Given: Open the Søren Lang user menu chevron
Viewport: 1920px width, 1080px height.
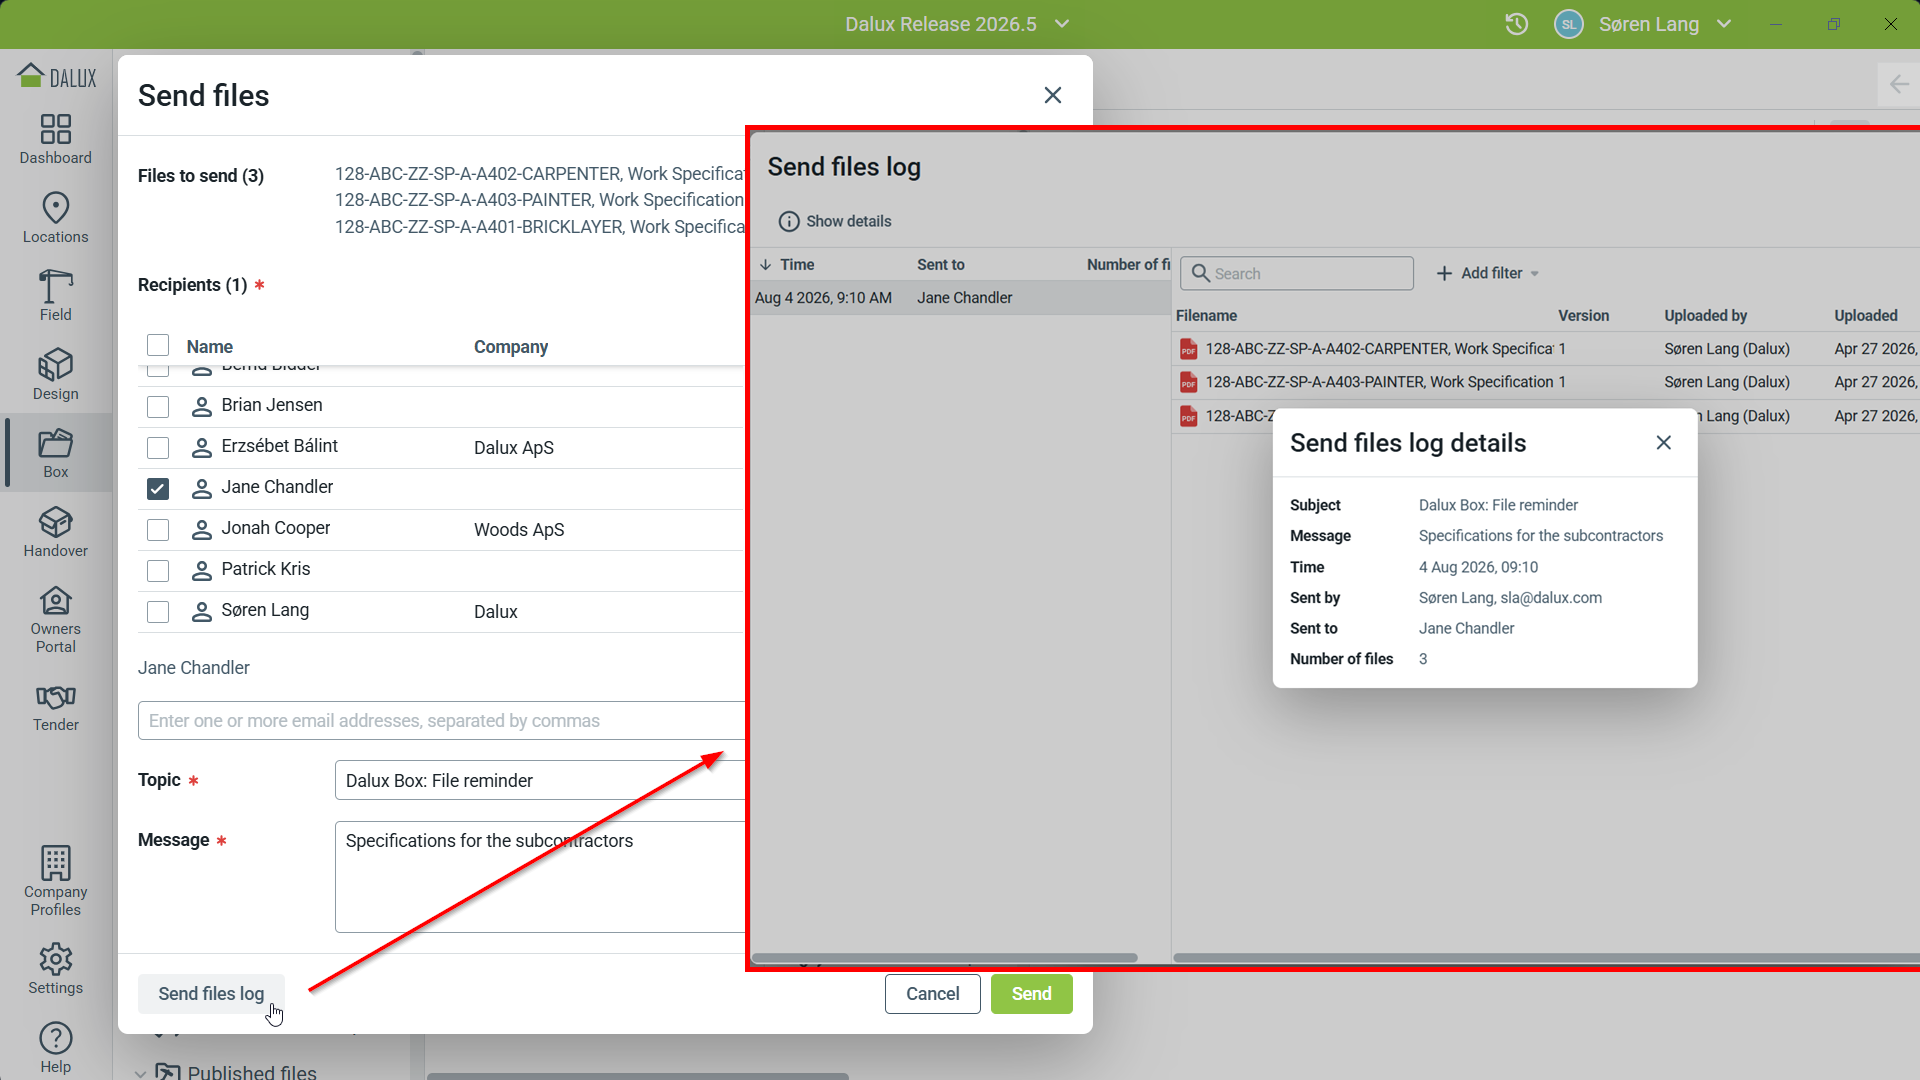Looking at the screenshot, I should [1724, 24].
